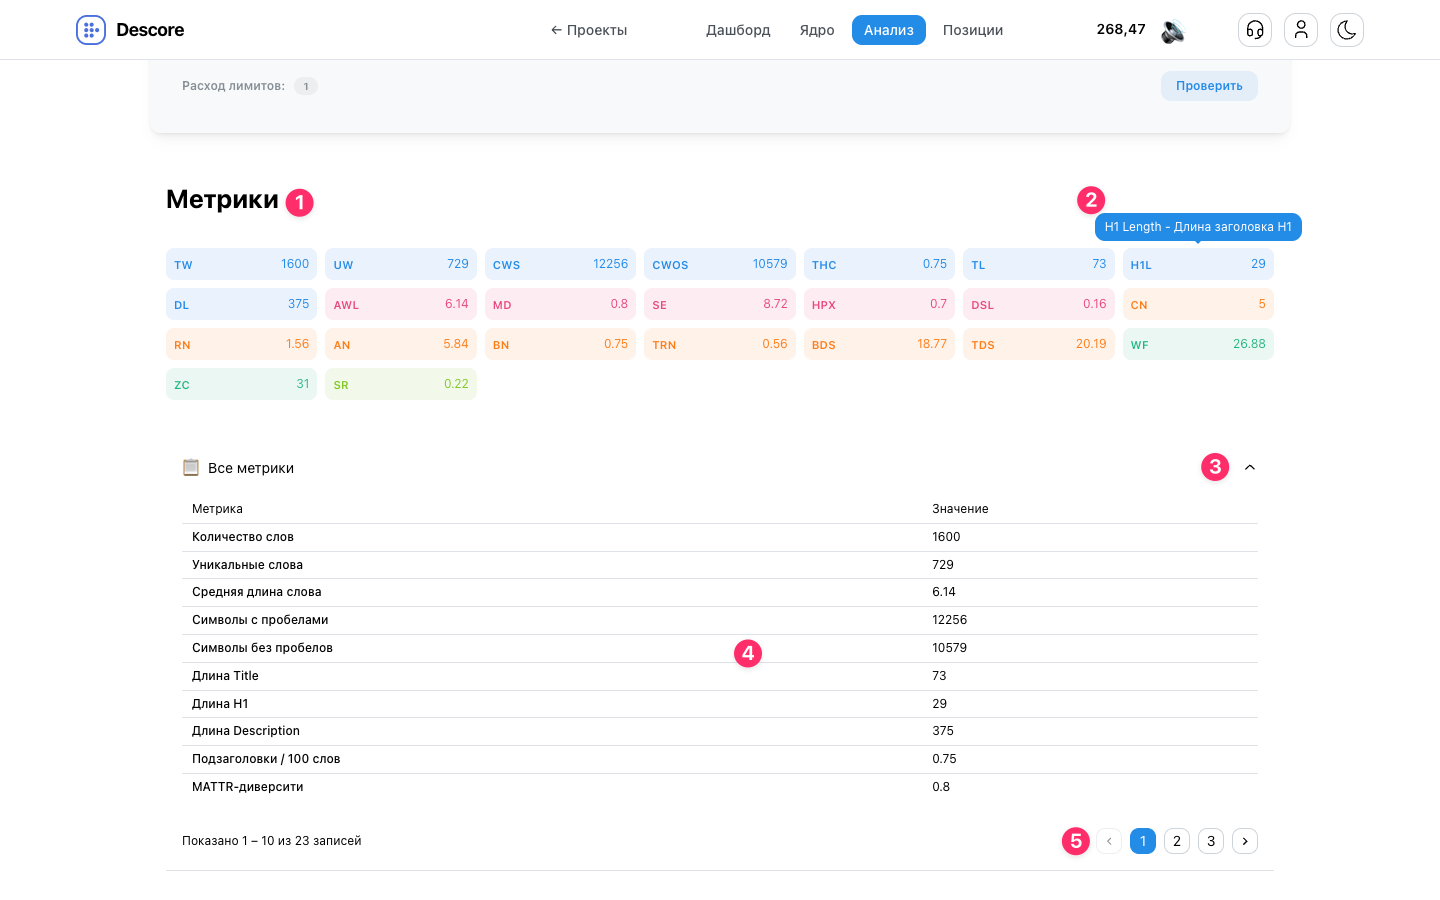Switch to the Ядро tab
The width and height of the screenshot is (1440, 900).
point(817,30)
